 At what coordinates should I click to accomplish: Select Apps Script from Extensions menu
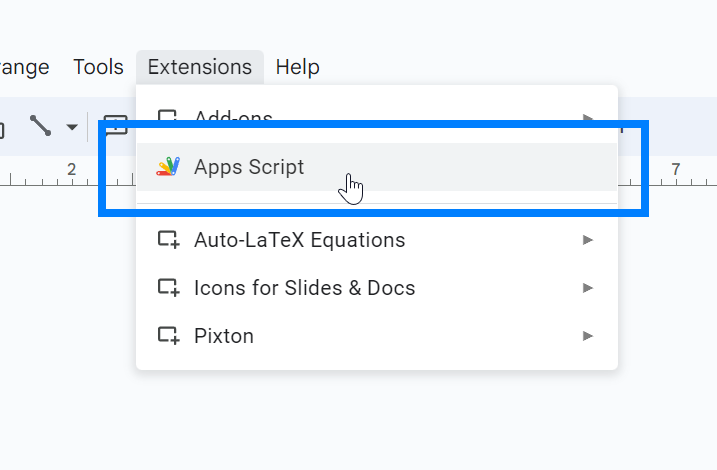(x=377, y=167)
